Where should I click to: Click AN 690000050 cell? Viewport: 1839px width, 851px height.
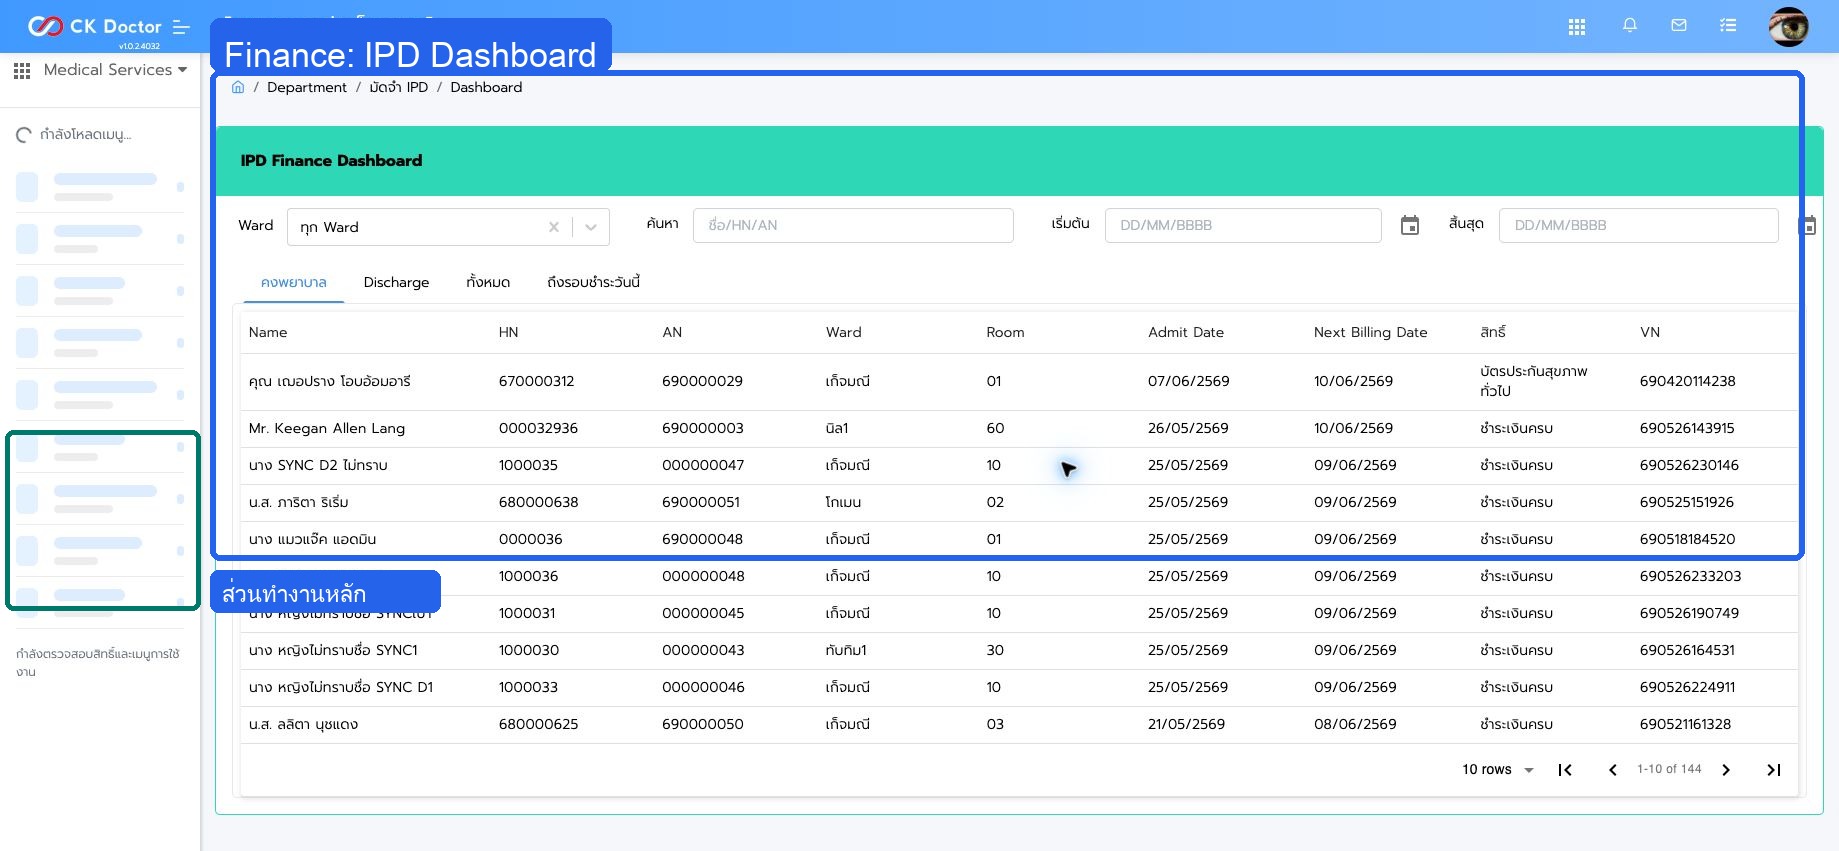(x=702, y=724)
